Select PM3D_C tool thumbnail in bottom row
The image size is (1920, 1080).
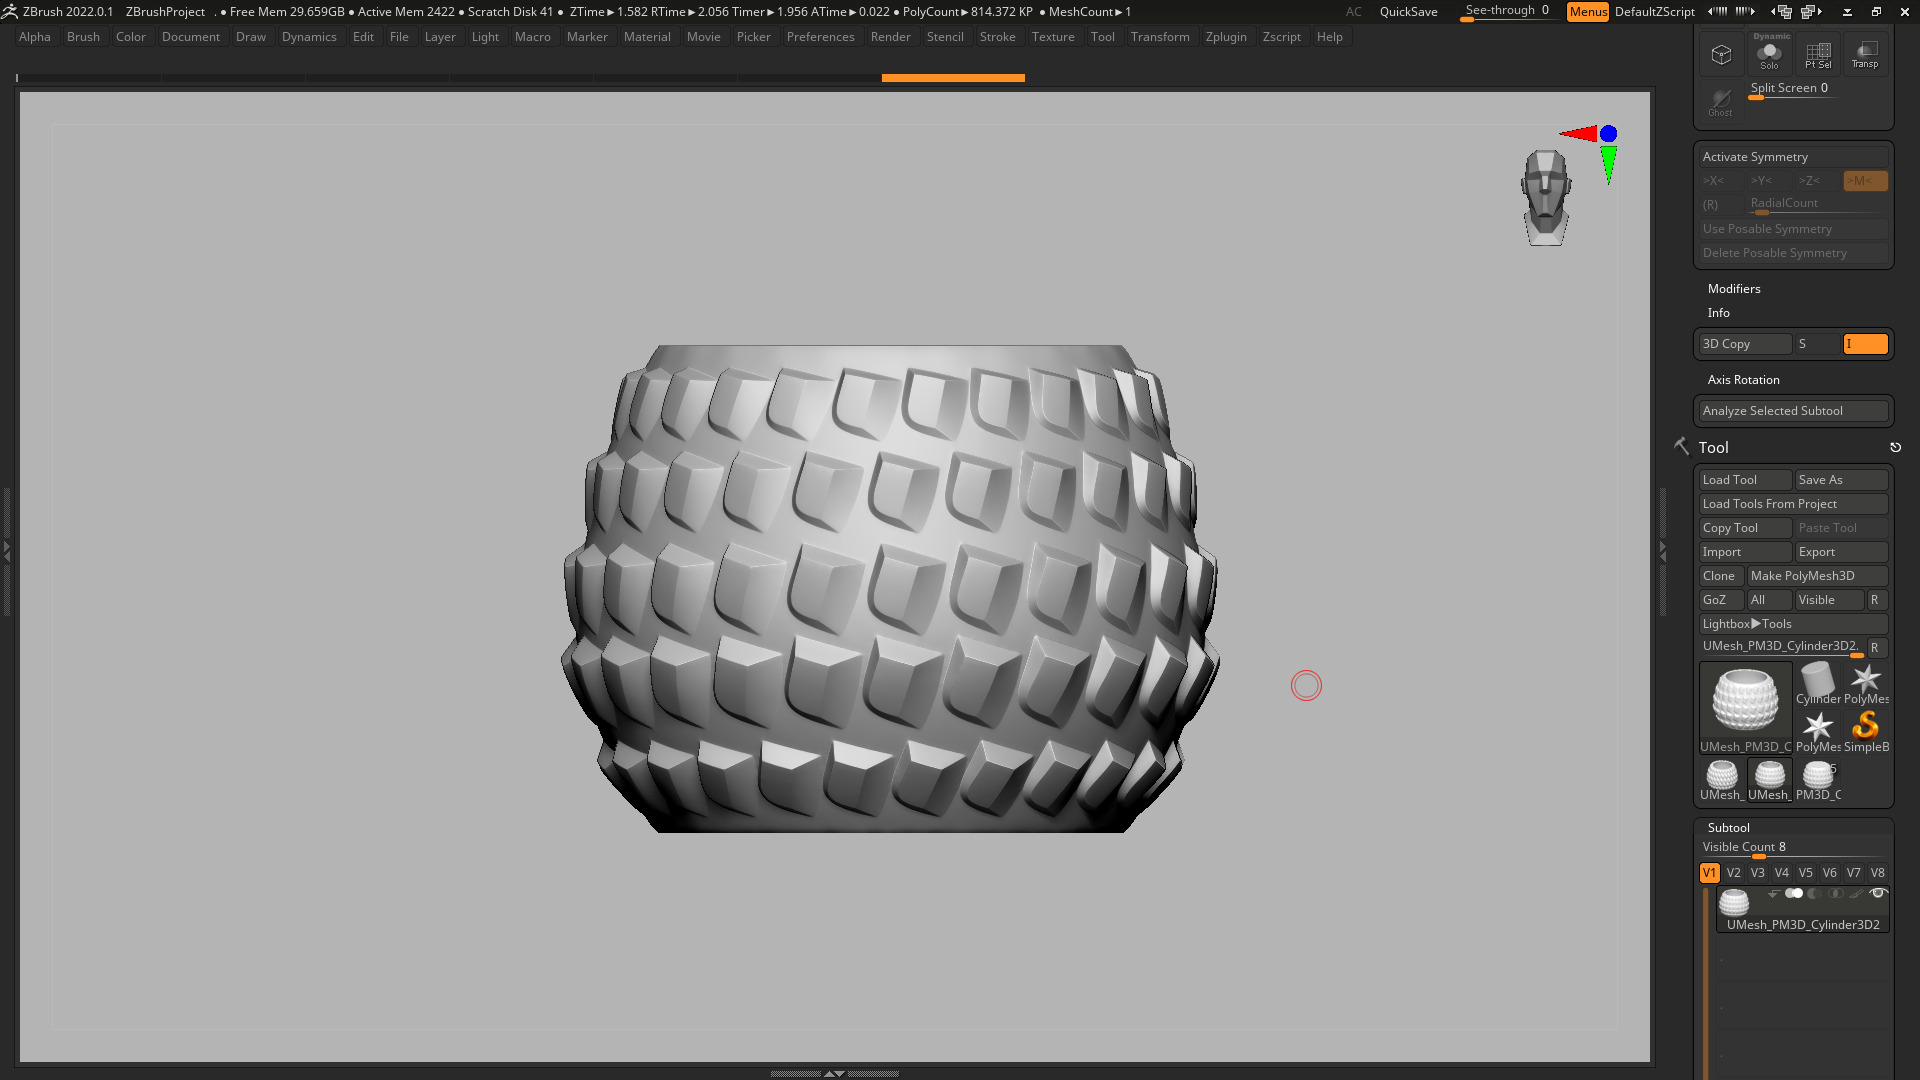(x=1818, y=780)
